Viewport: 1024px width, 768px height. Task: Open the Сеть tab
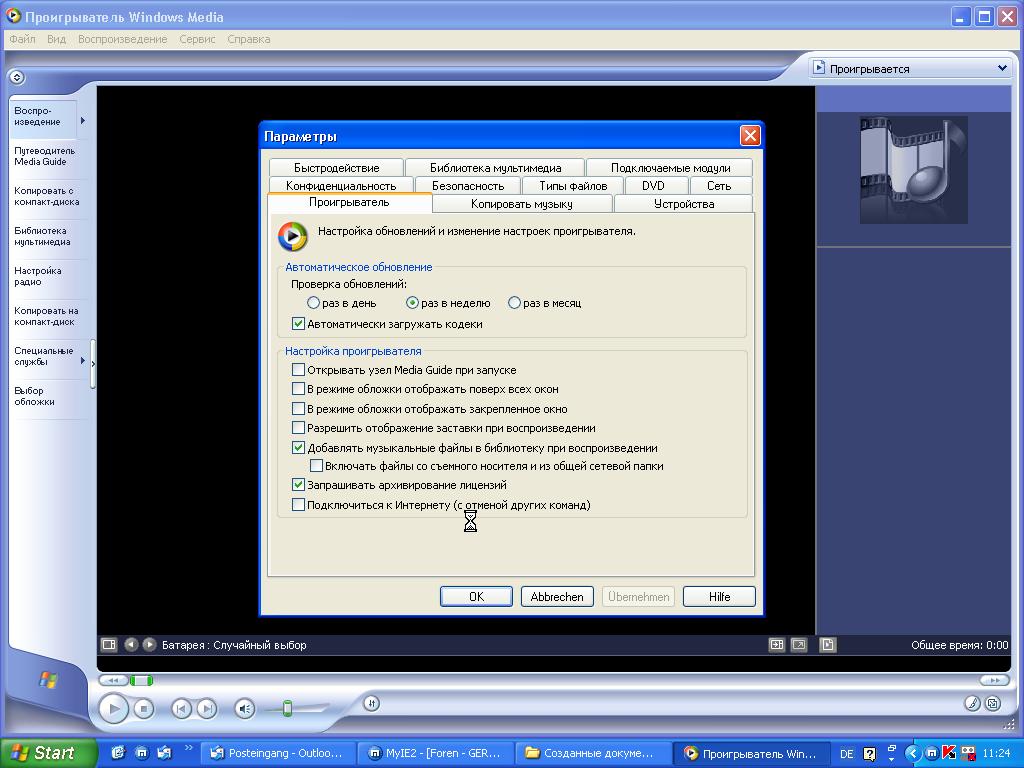click(719, 185)
